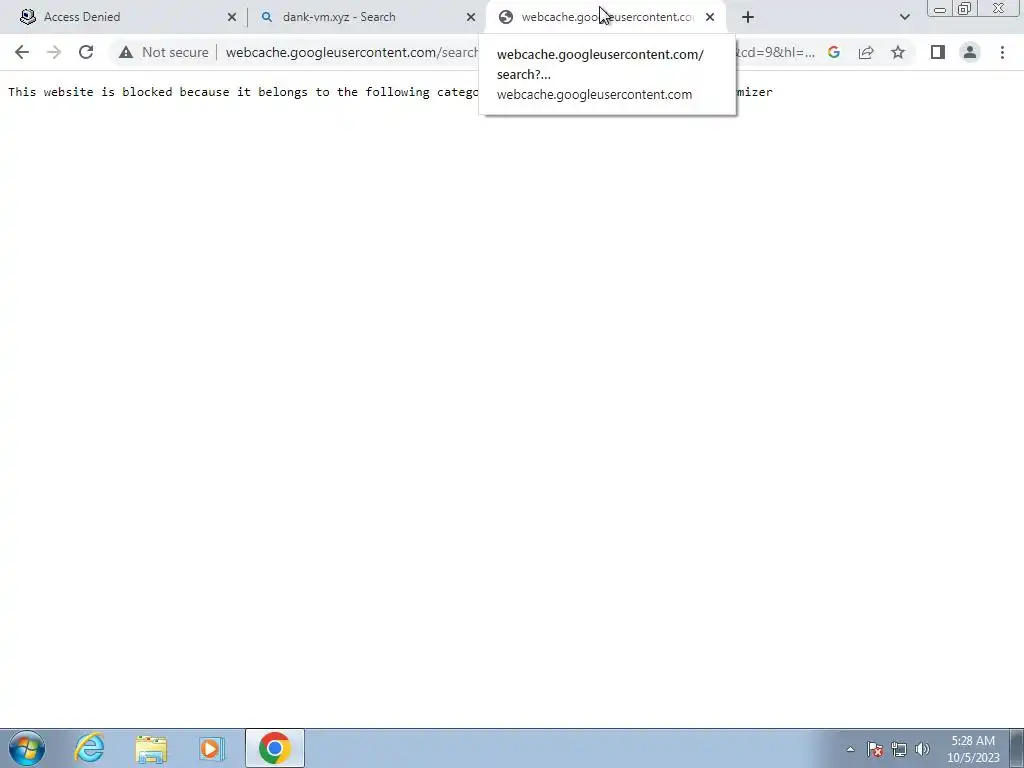Switch to the dank-vm.xyz Search tab
This screenshot has width=1024, height=768.
[x=366, y=17]
